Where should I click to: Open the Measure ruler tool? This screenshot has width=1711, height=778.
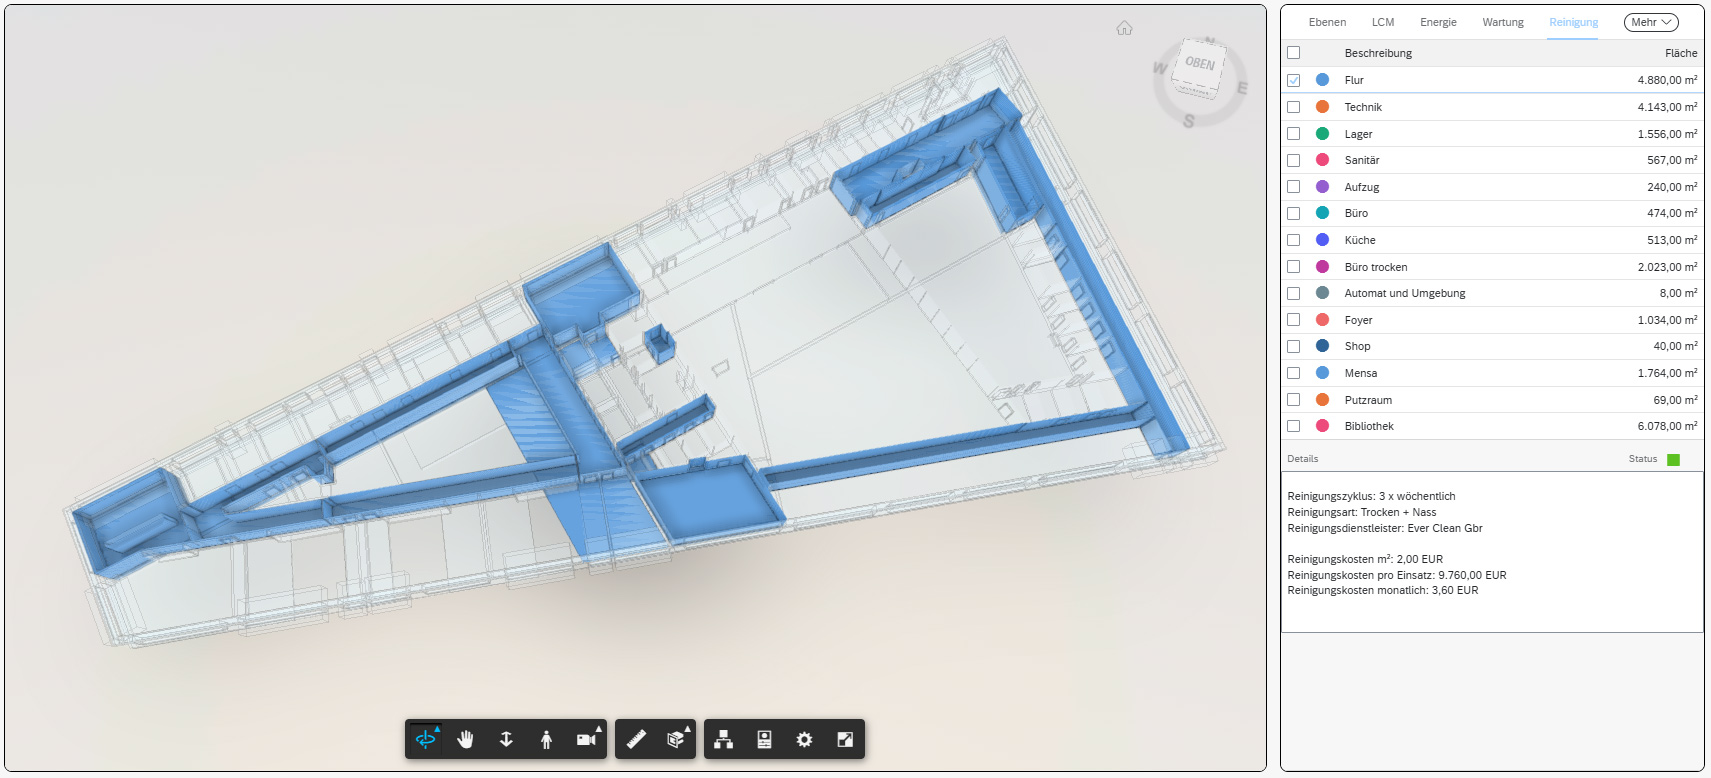tap(636, 740)
